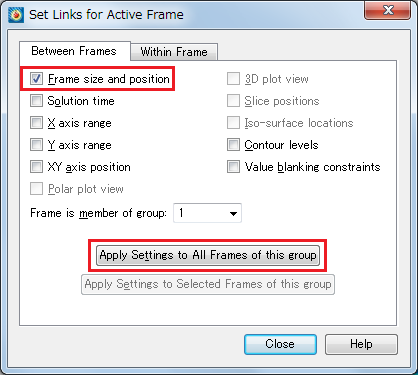Enable the Solution time checkbox
This screenshot has height=375, width=418.
click(x=36, y=101)
